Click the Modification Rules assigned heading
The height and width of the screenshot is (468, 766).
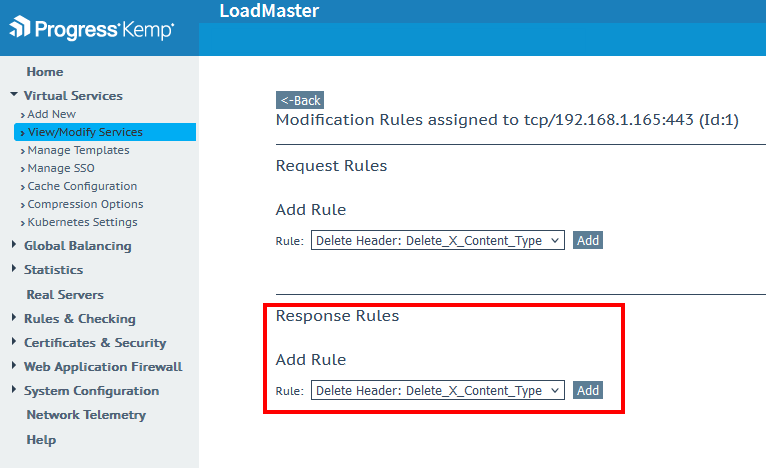[507, 120]
